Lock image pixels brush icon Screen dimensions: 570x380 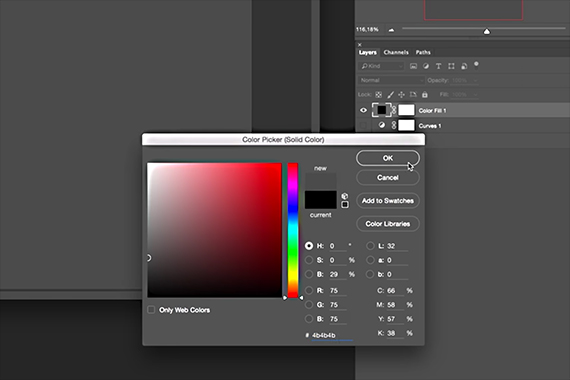390,95
